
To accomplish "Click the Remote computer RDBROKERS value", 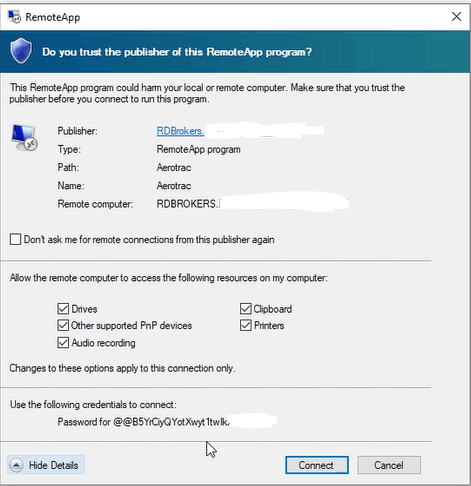I will 187,204.
